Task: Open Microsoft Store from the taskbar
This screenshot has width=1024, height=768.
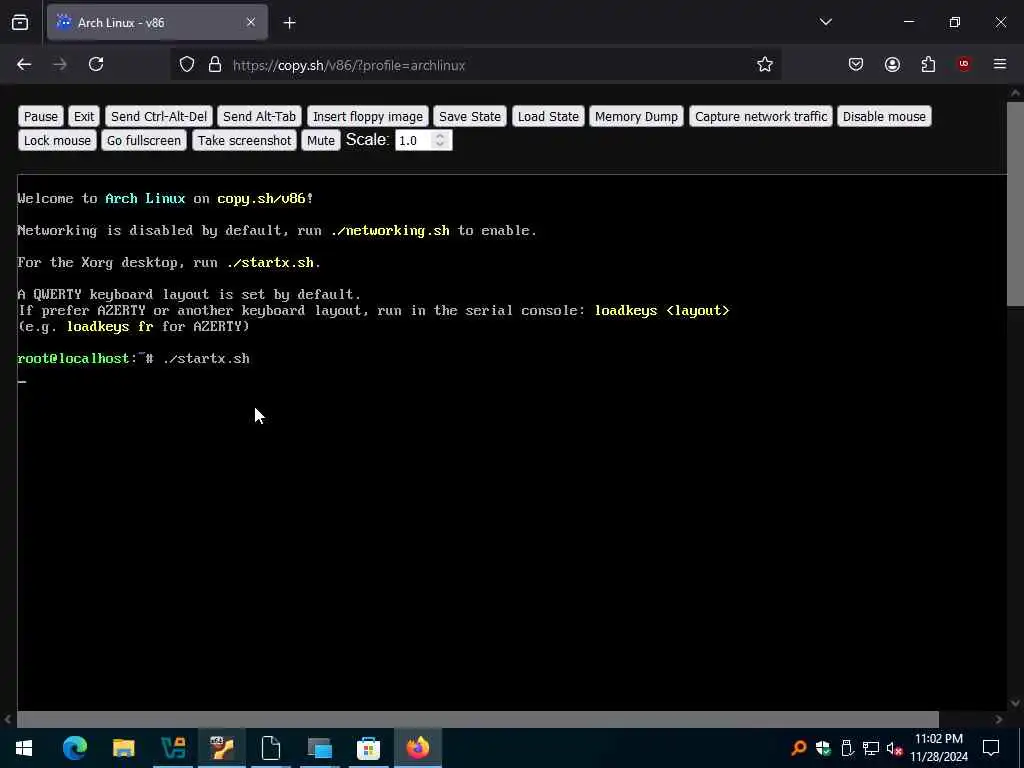Action: pos(368,748)
